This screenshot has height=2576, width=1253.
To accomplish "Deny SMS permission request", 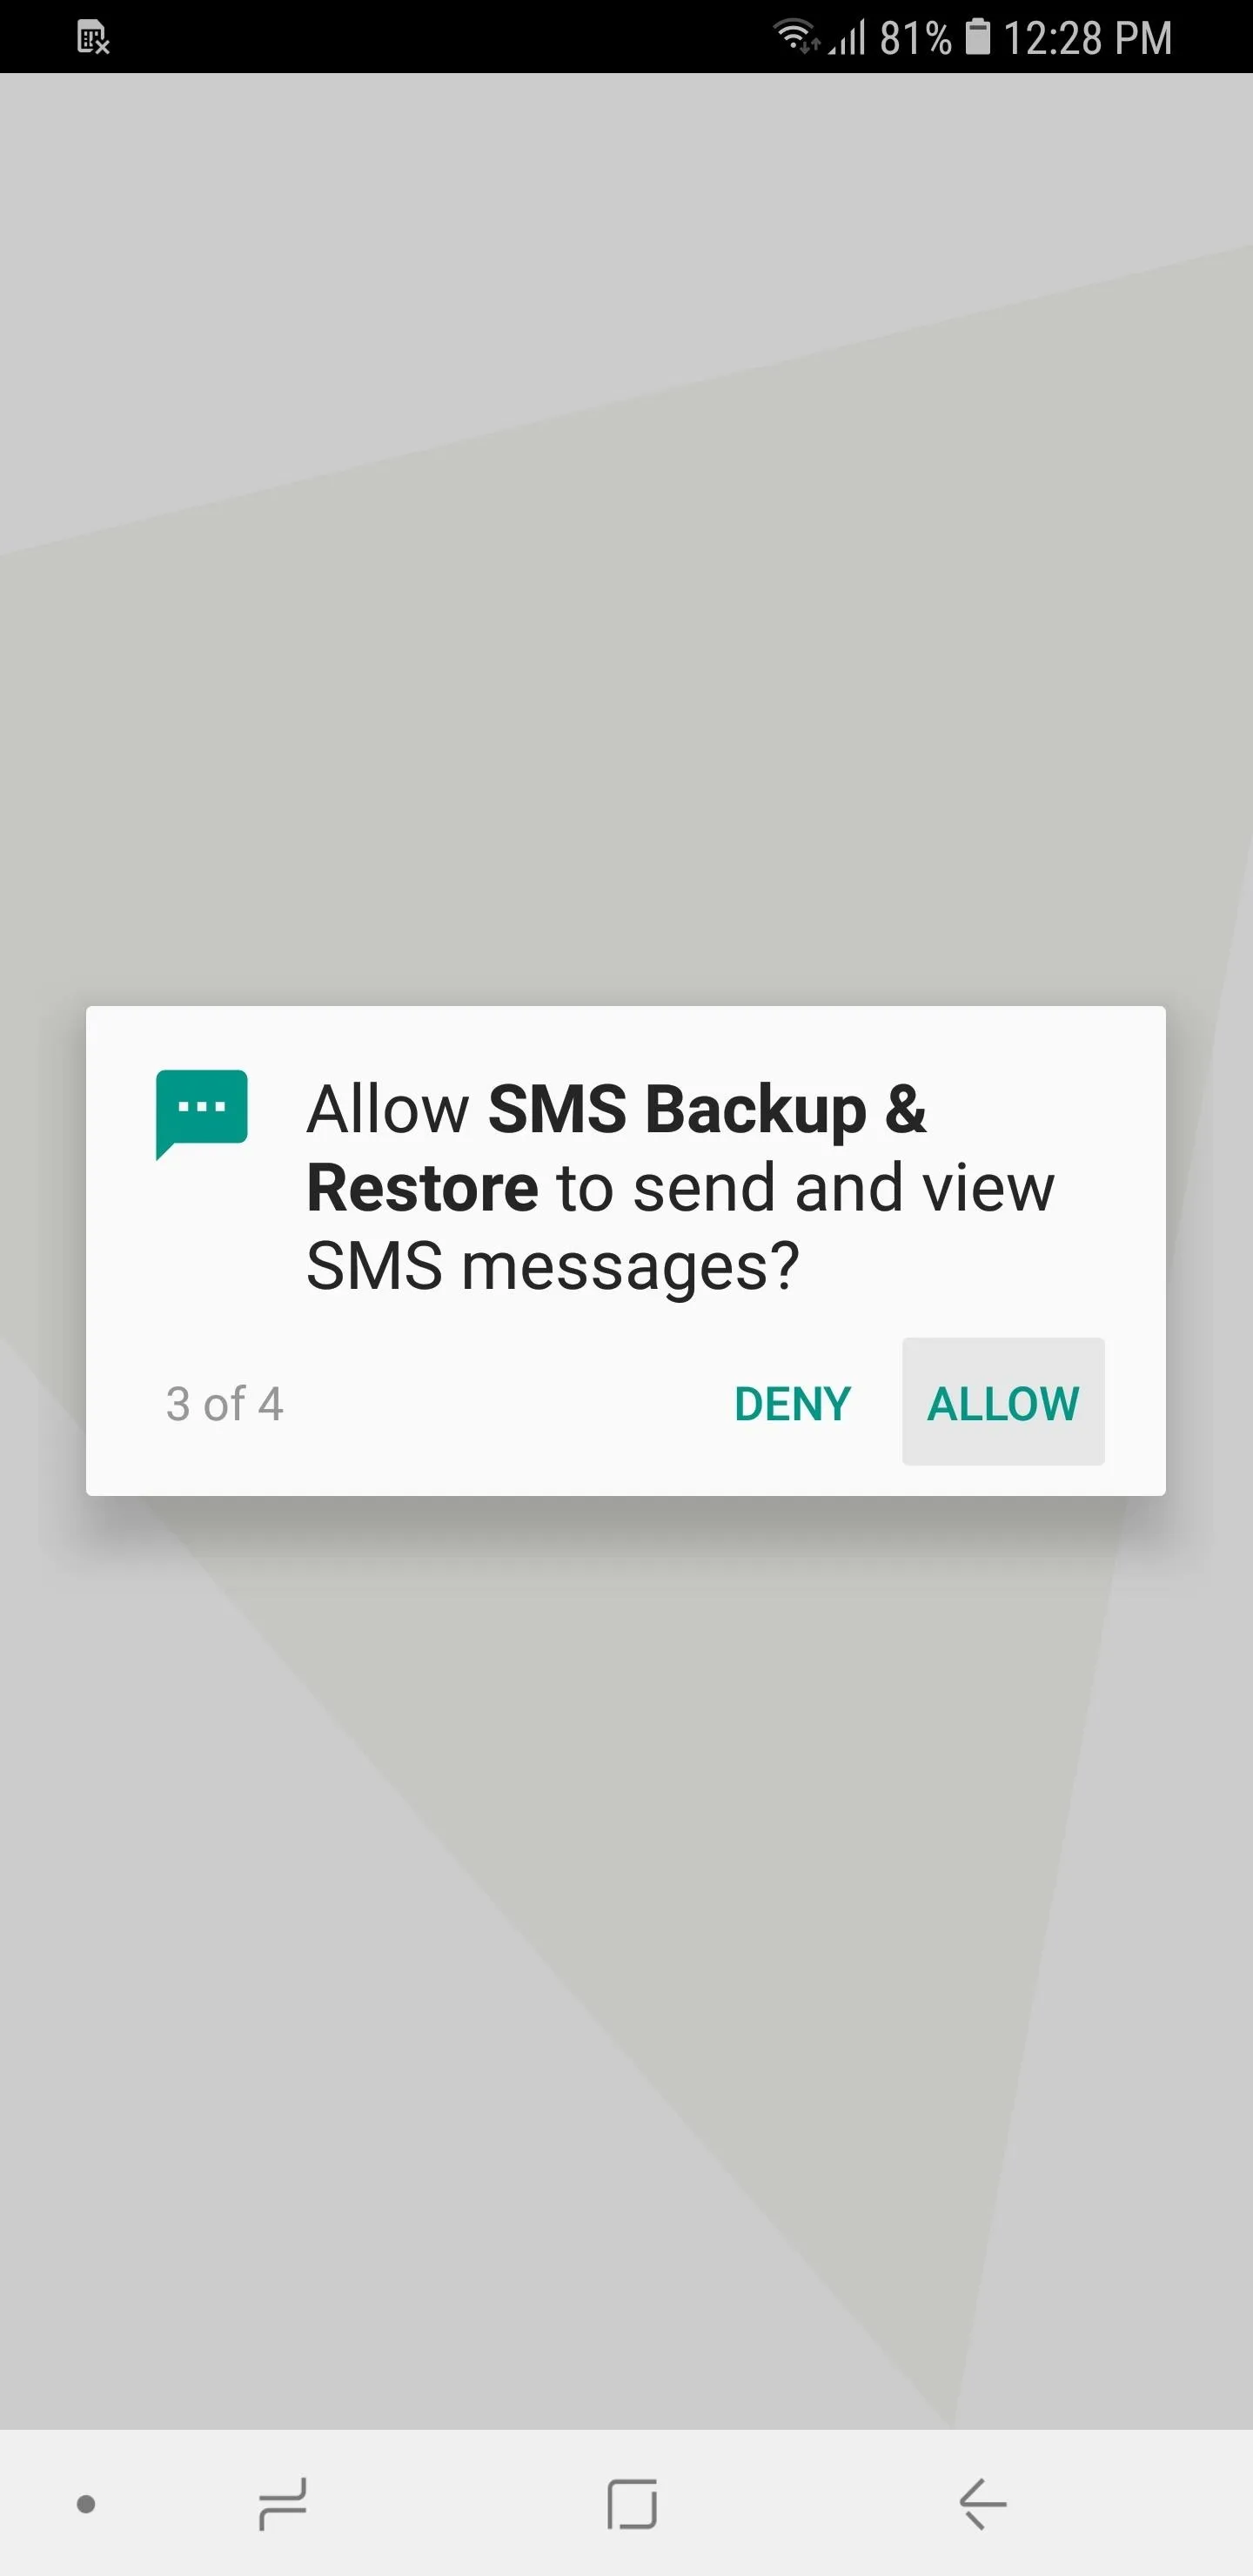I will (x=792, y=1403).
